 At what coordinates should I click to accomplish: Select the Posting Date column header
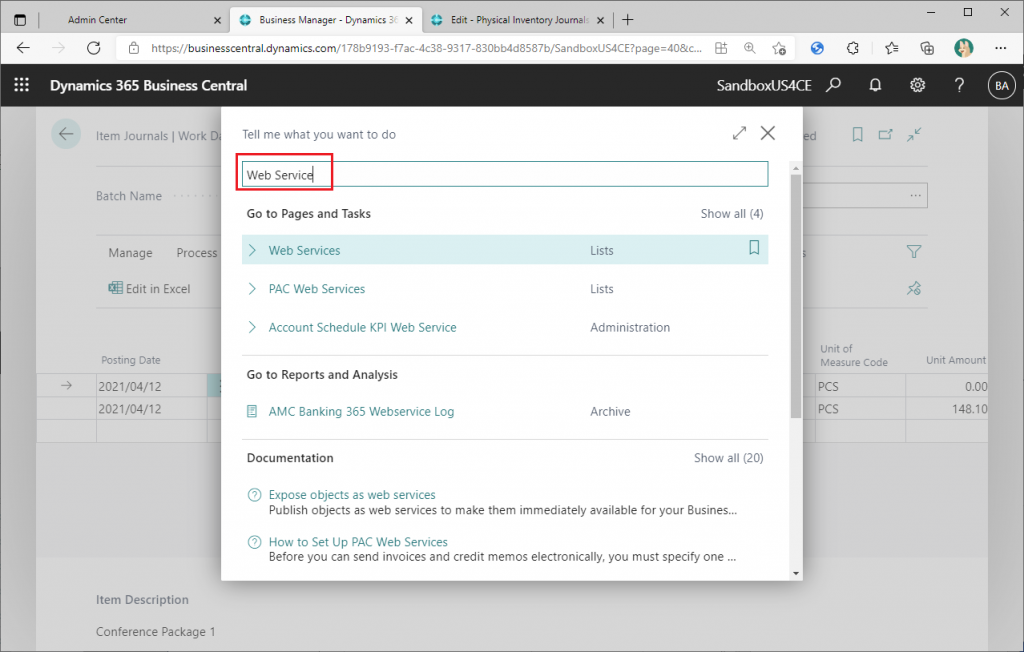click(131, 360)
